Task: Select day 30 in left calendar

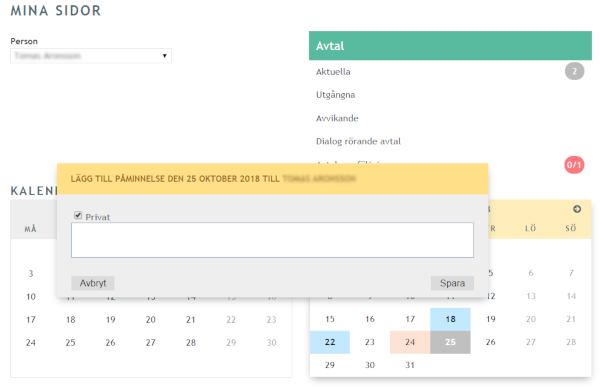Action: (271, 343)
